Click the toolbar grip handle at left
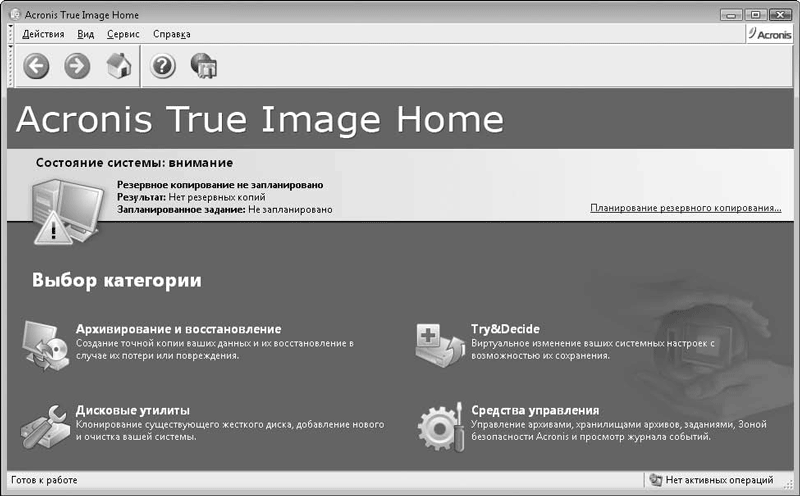The width and height of the screenshot is (800, 496). (11, 66)
